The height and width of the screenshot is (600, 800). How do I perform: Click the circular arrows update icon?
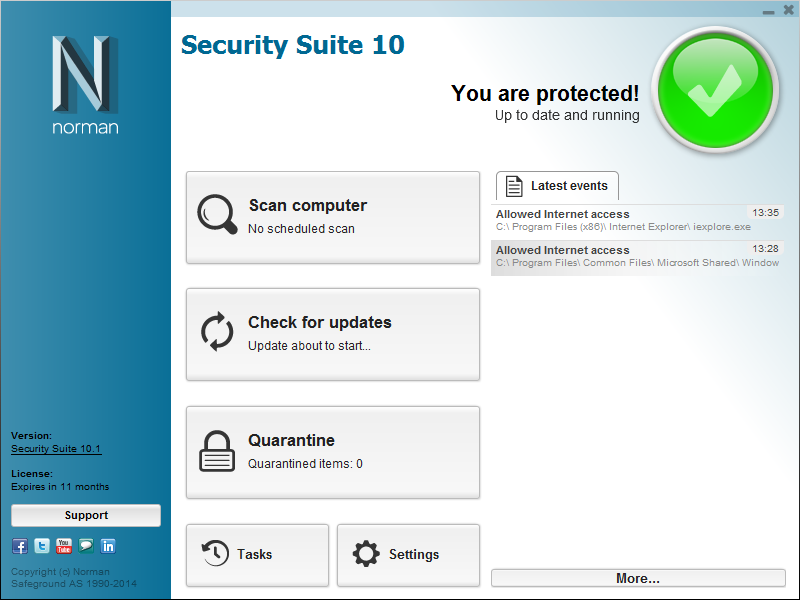point(217,332)
